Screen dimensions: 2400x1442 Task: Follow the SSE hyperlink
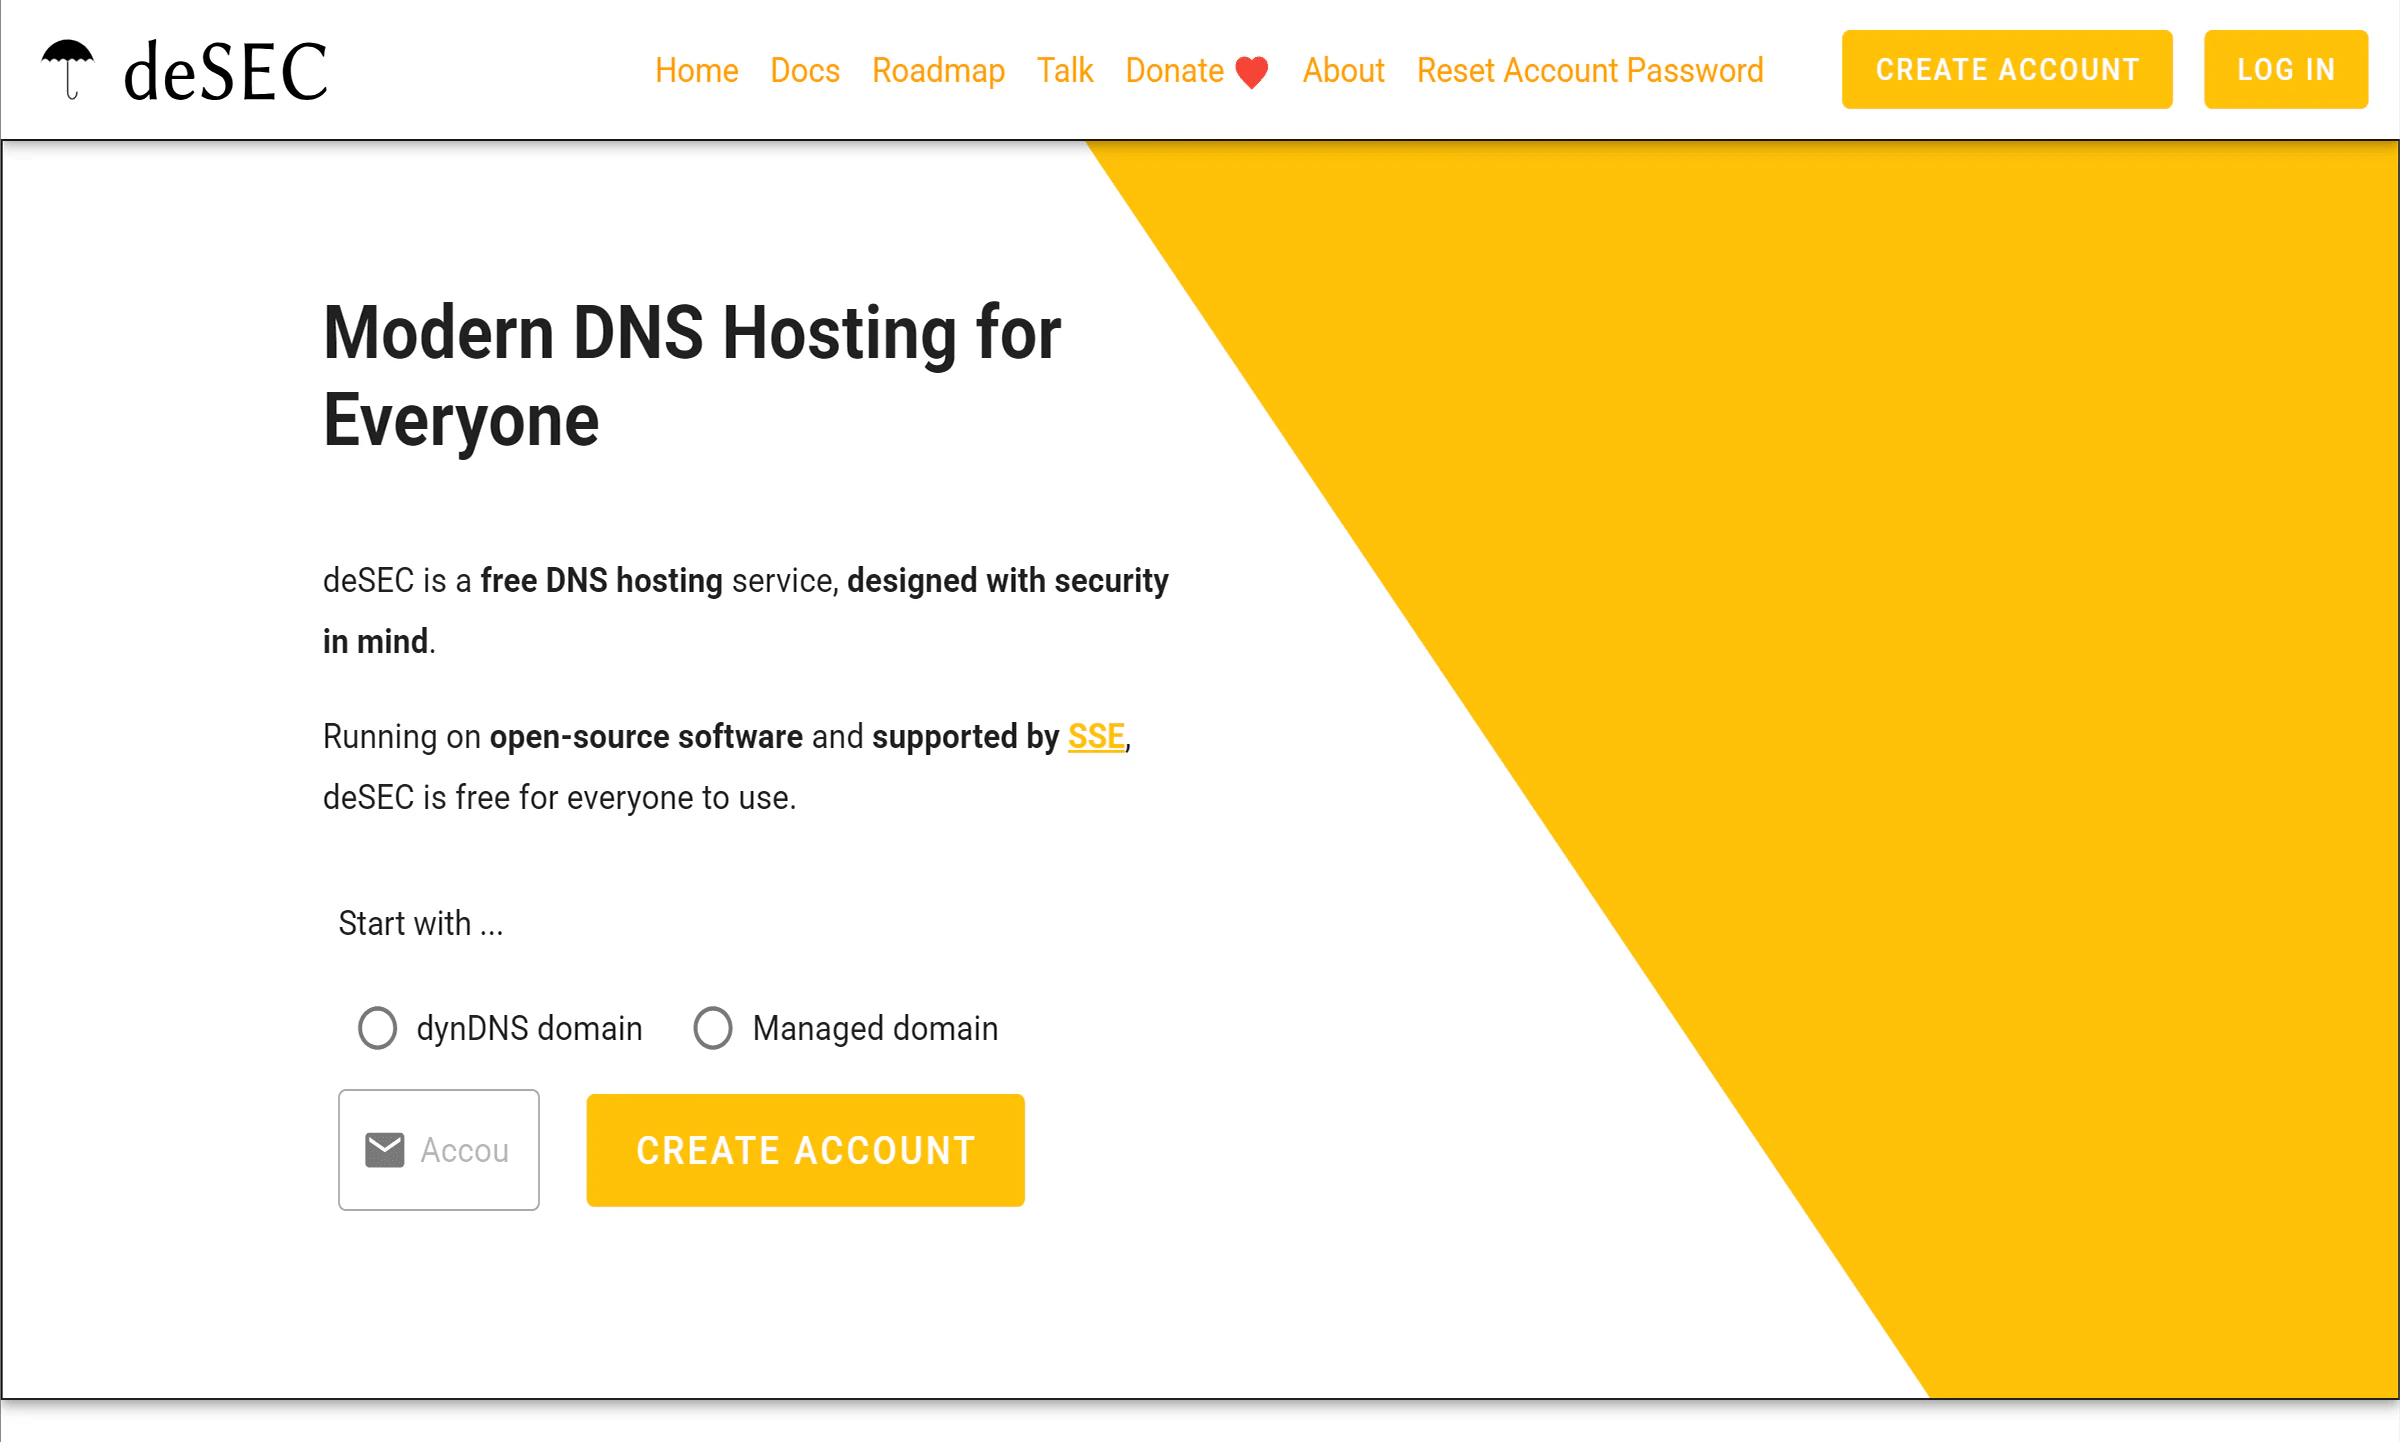(x=1096, y=736)
